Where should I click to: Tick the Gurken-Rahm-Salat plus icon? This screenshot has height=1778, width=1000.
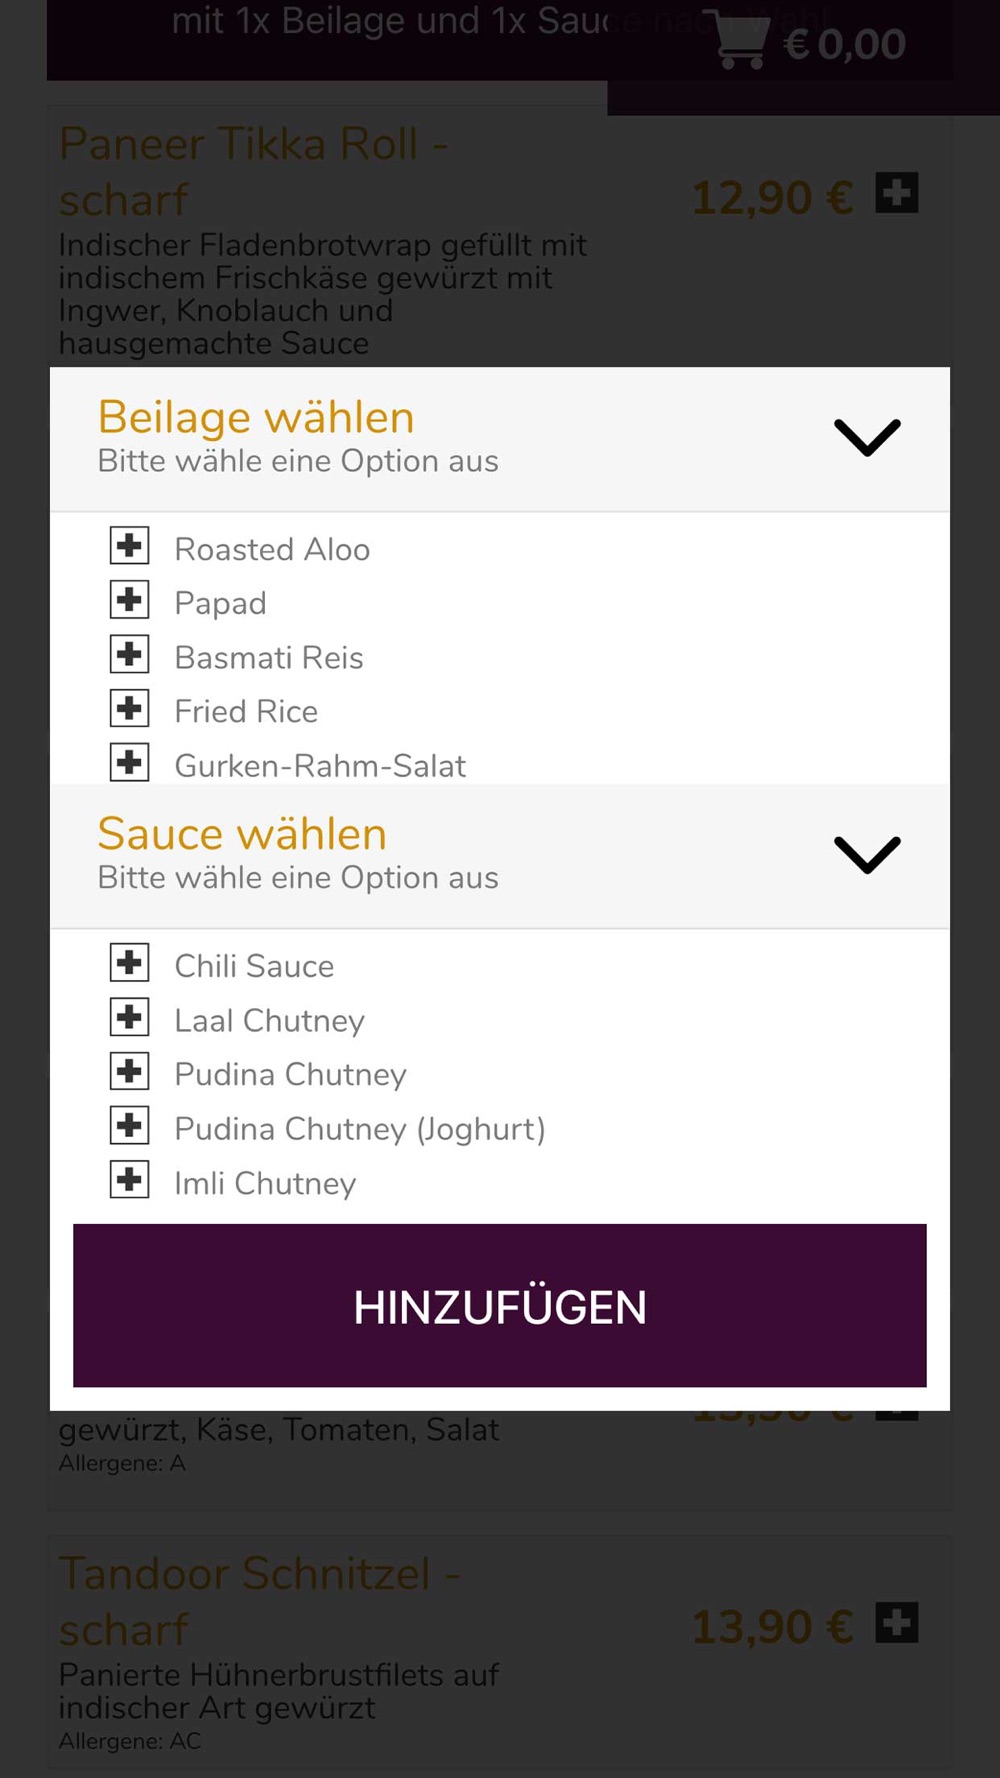[130, 763]
